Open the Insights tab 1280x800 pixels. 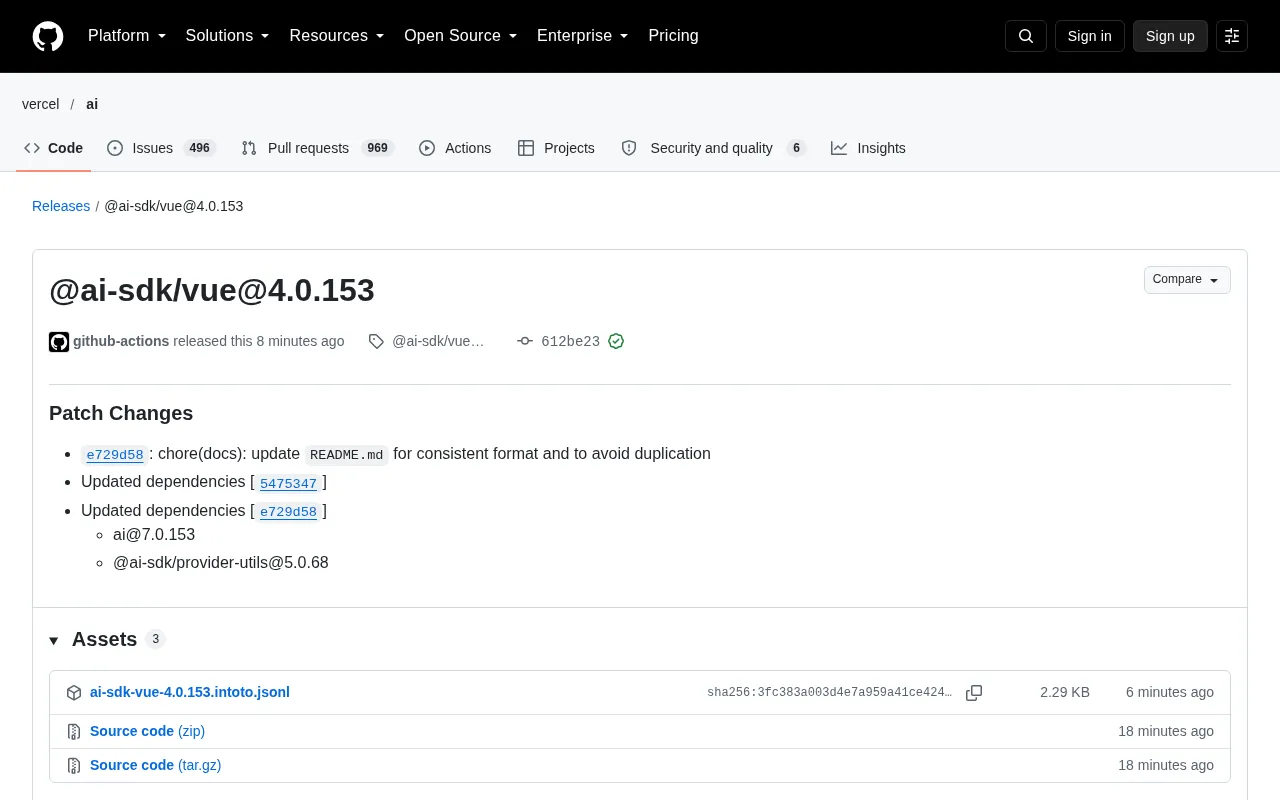(x=868, y=148)
